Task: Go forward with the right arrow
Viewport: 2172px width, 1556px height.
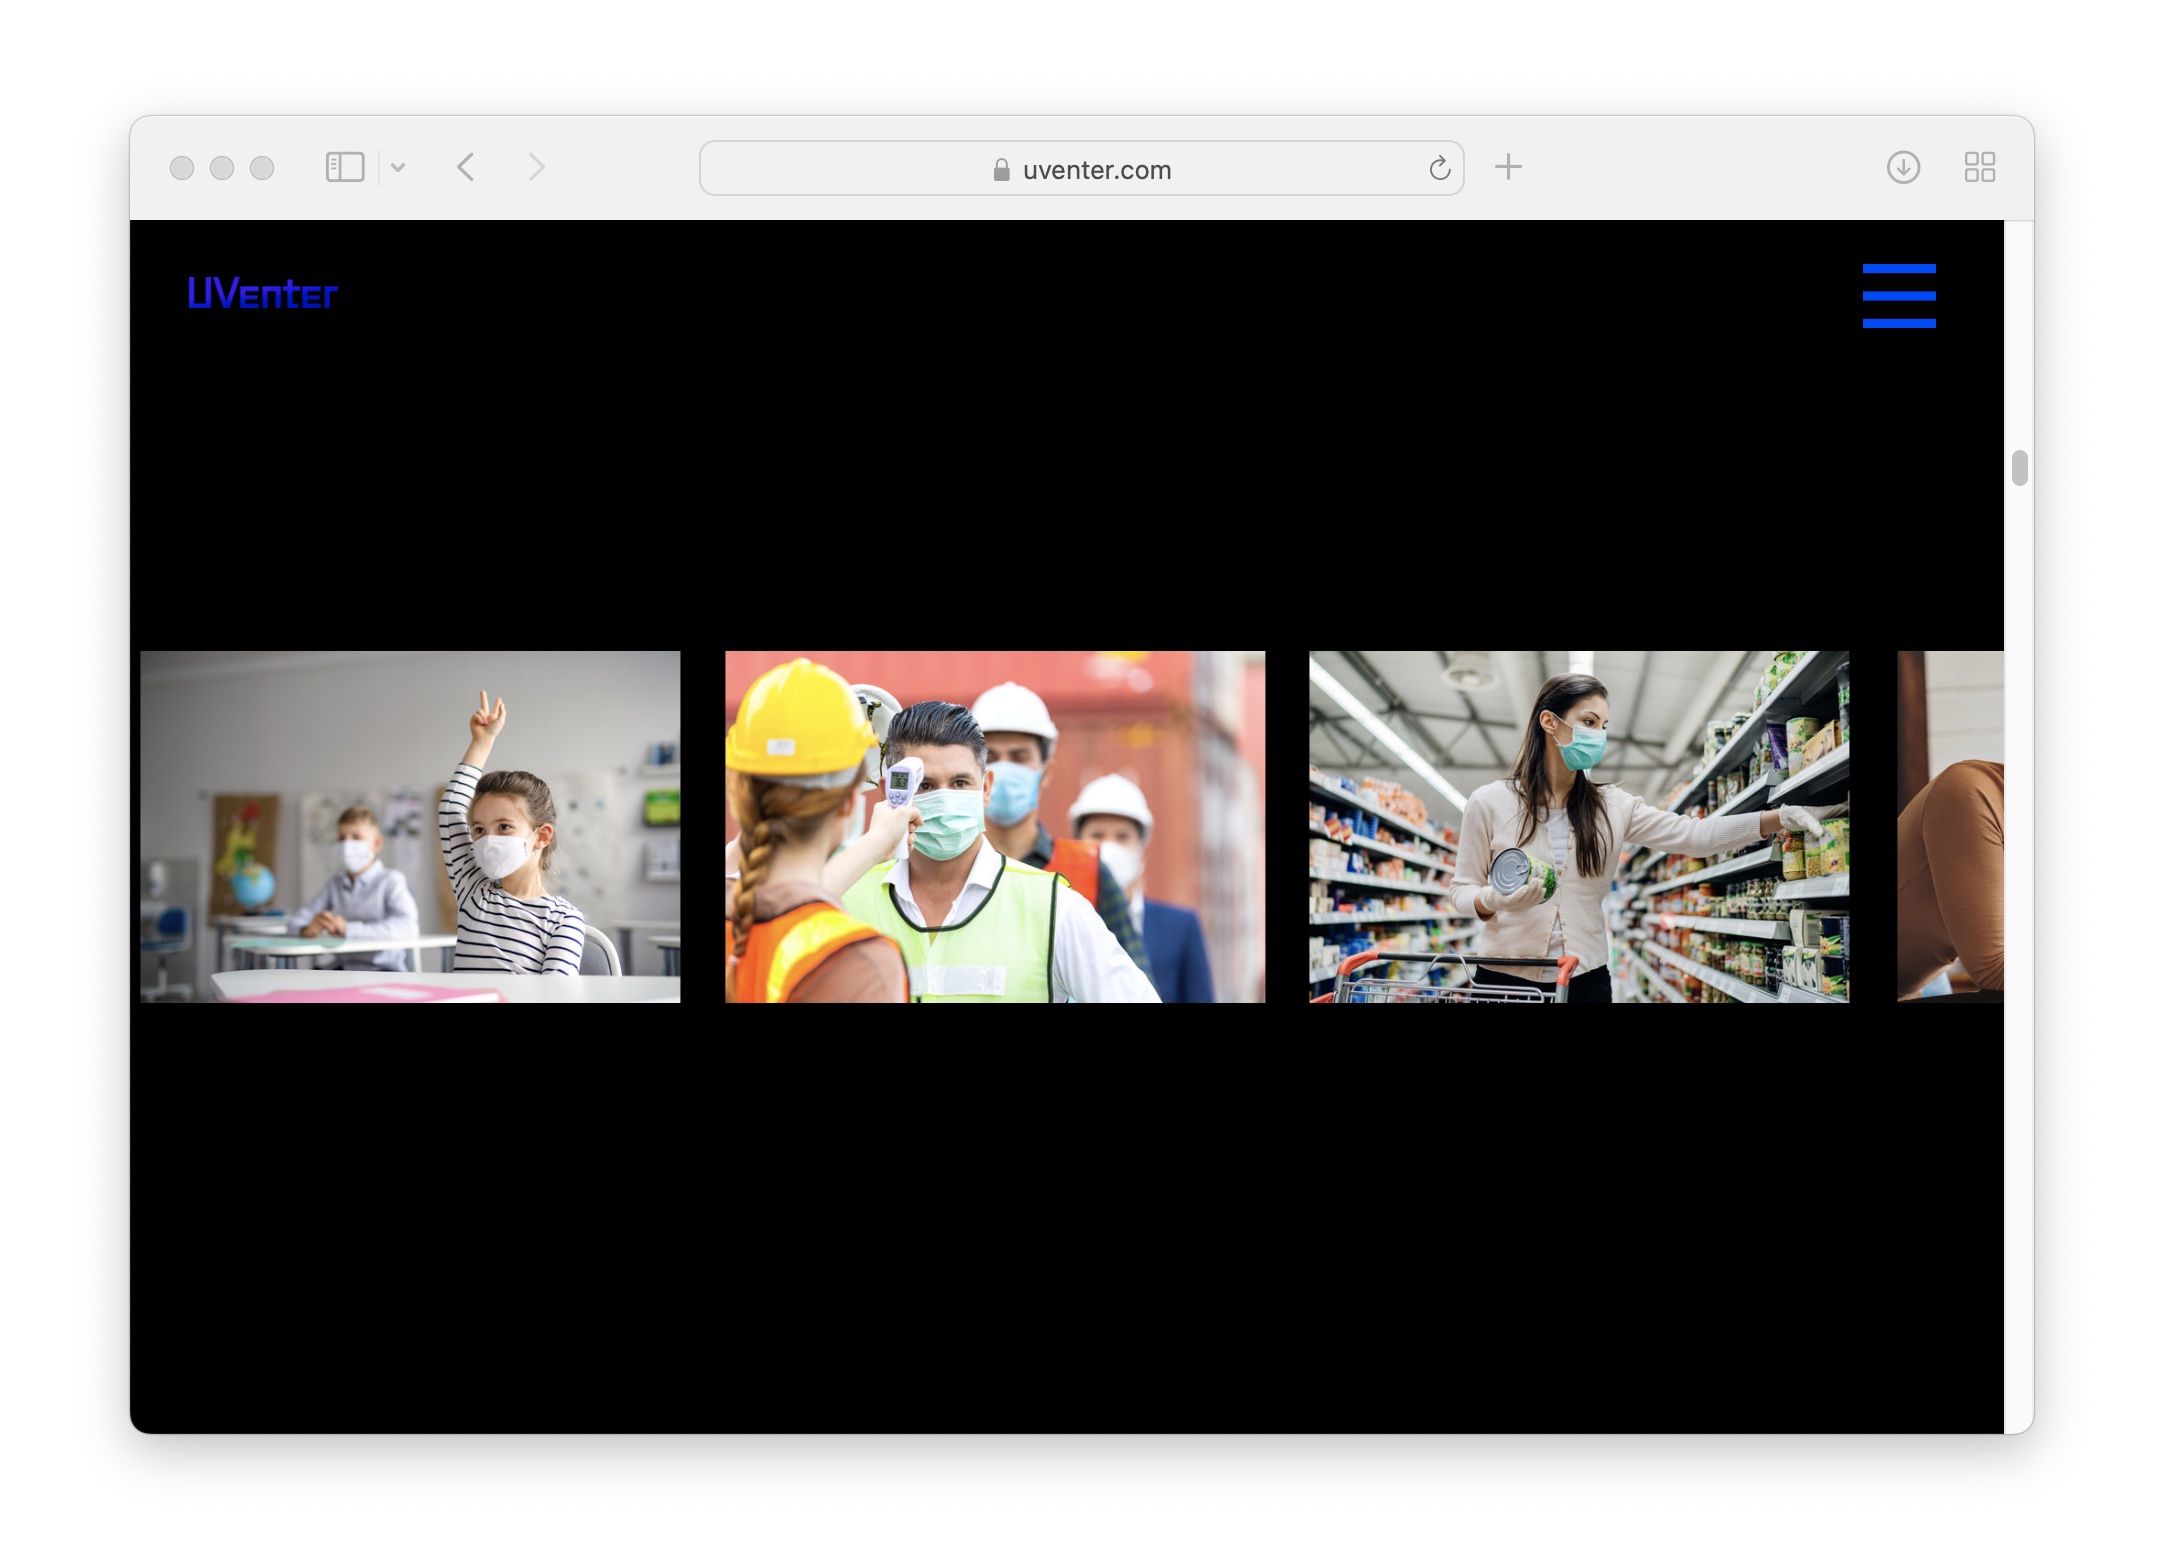Action: (x=537, y=167)
